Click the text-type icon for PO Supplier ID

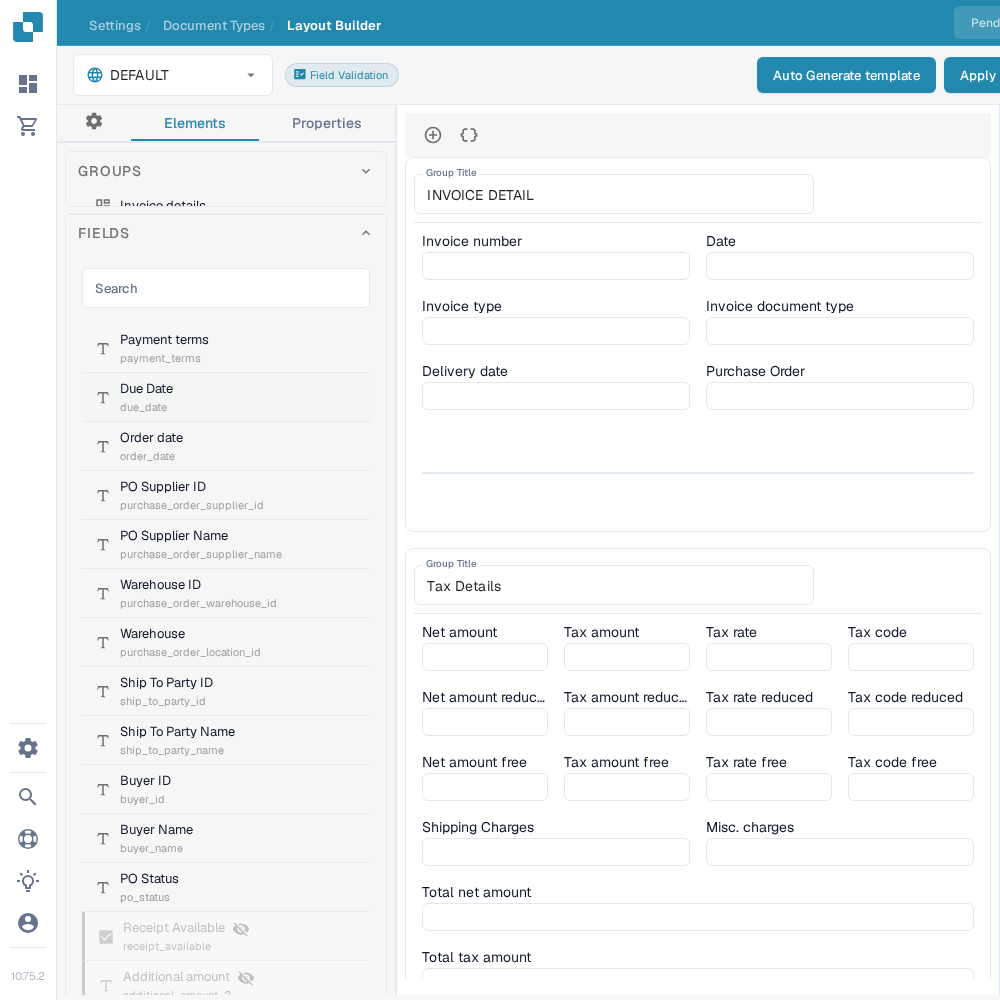tap(103, 496)
